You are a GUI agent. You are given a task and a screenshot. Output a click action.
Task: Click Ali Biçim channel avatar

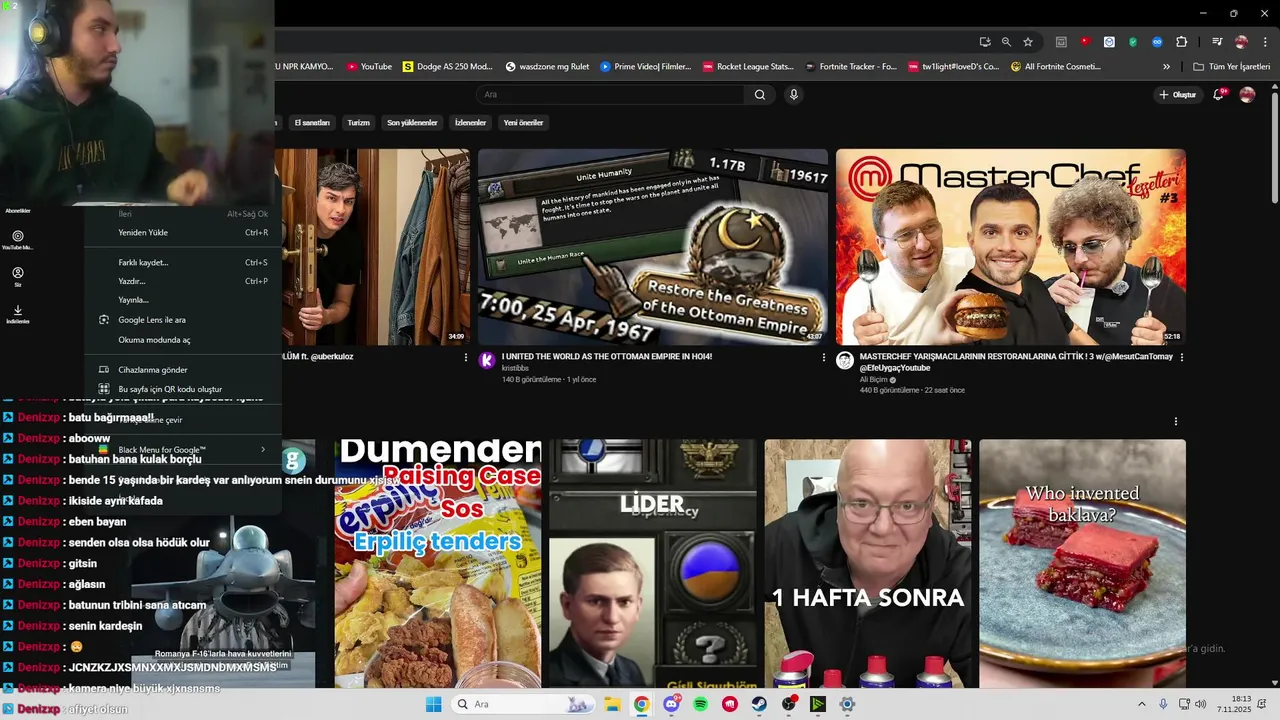845,360
